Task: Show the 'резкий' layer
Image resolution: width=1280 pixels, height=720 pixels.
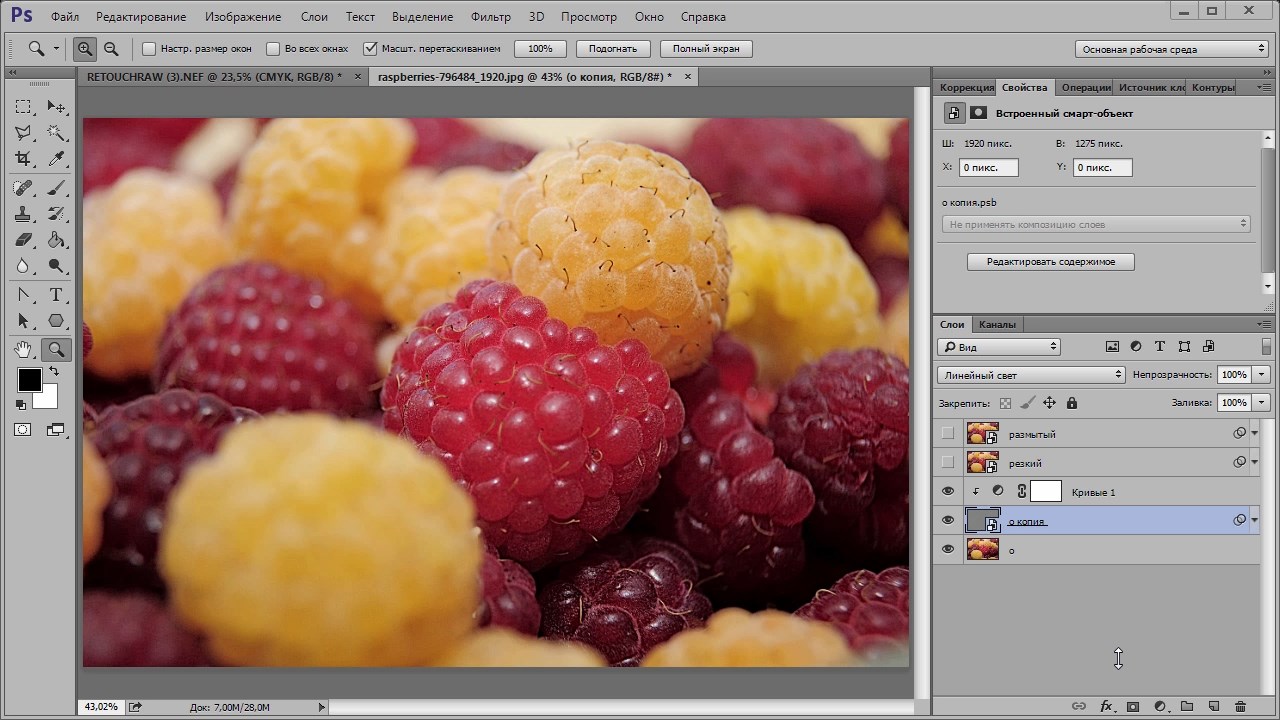Action: pos(948,462)
